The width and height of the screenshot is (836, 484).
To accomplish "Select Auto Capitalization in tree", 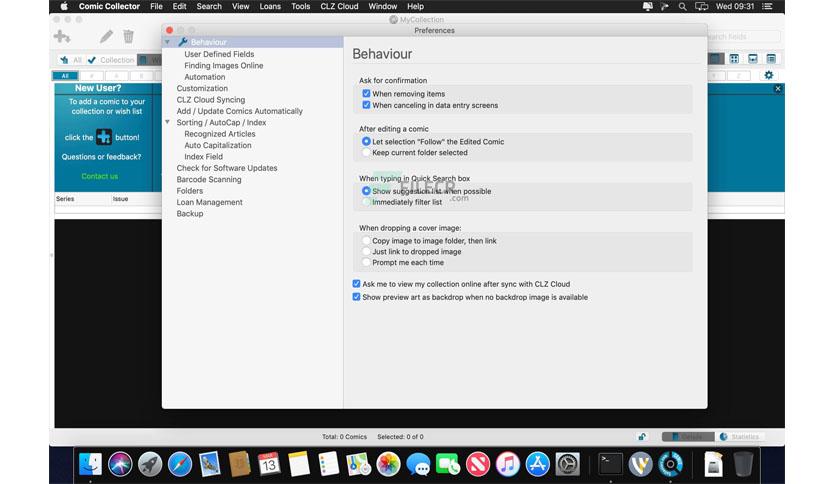I will click(218, 145).
